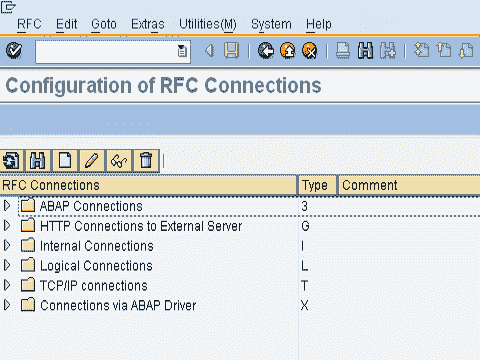Select the TCP/IP connections folder row

pyautogui.click(x=94, y=286)
